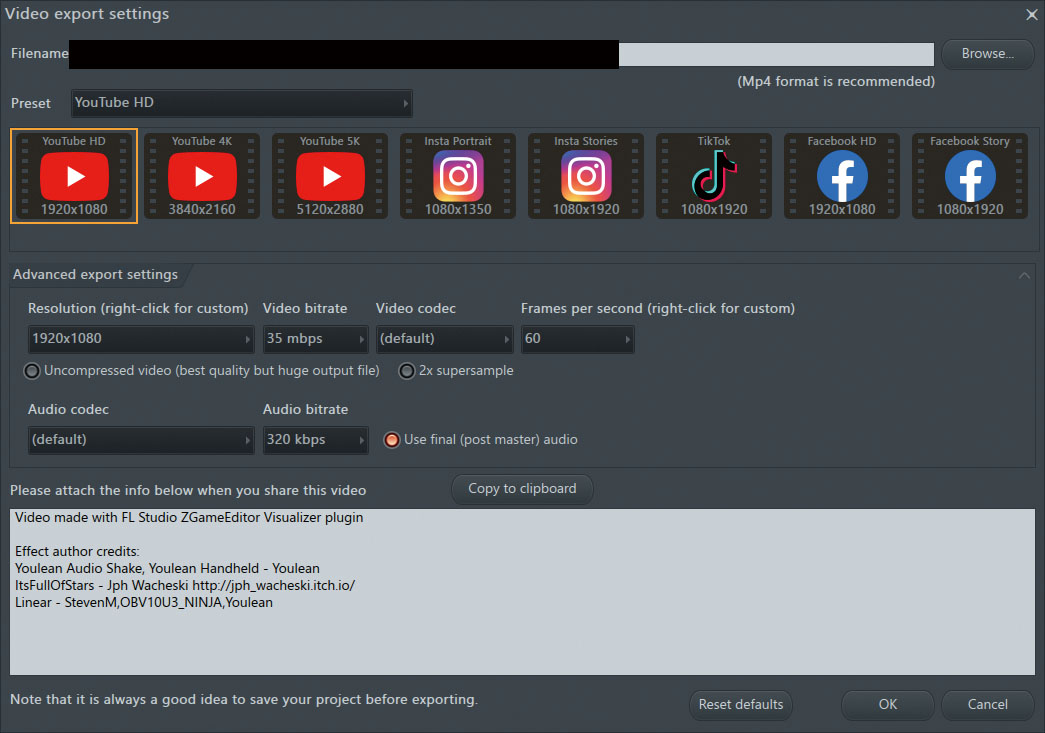This screenshot has width=1045, height=733.
Task: Select the YouTube 5K preset icon
Action: [x=330, y=176]
